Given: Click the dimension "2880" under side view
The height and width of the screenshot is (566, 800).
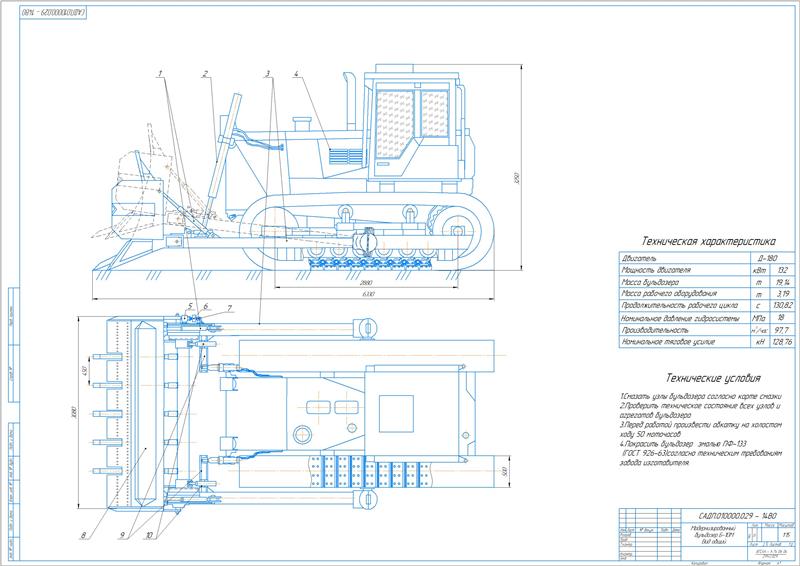Looking at the screenshot, I should 366,283.
